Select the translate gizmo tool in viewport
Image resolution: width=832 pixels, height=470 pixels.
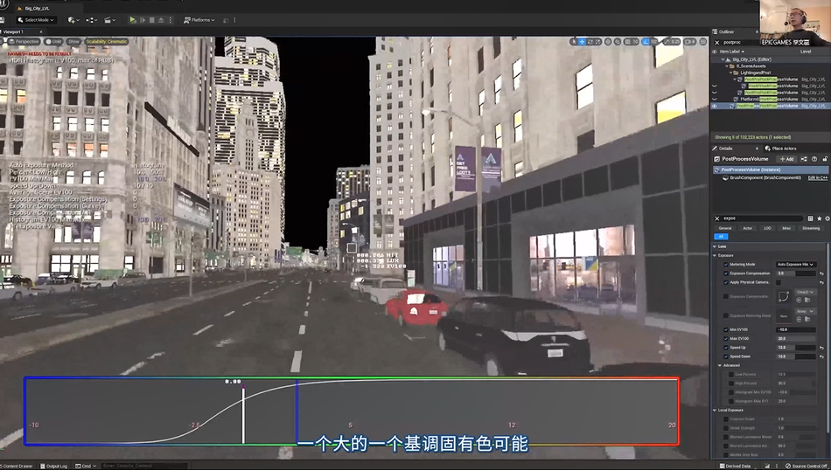click(x=582, y=41)
